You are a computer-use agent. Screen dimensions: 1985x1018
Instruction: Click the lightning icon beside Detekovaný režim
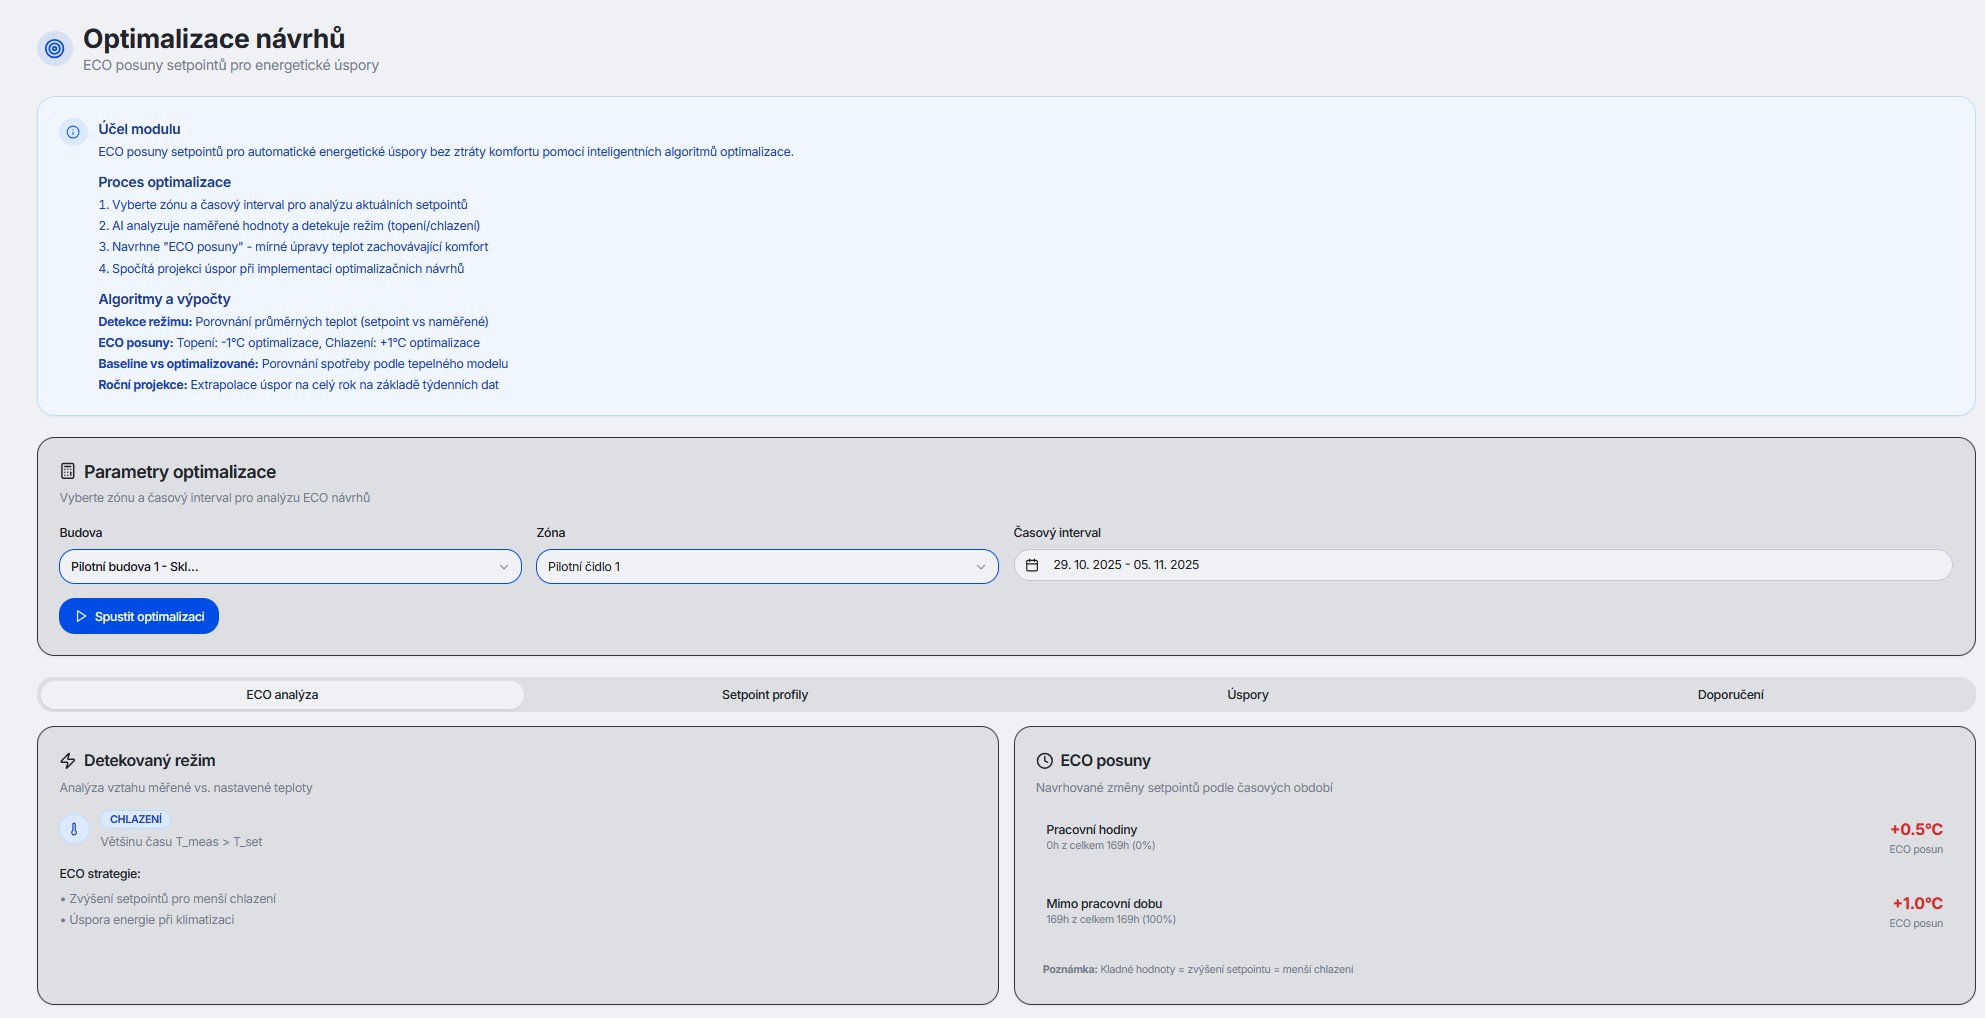tap(68, 761)
